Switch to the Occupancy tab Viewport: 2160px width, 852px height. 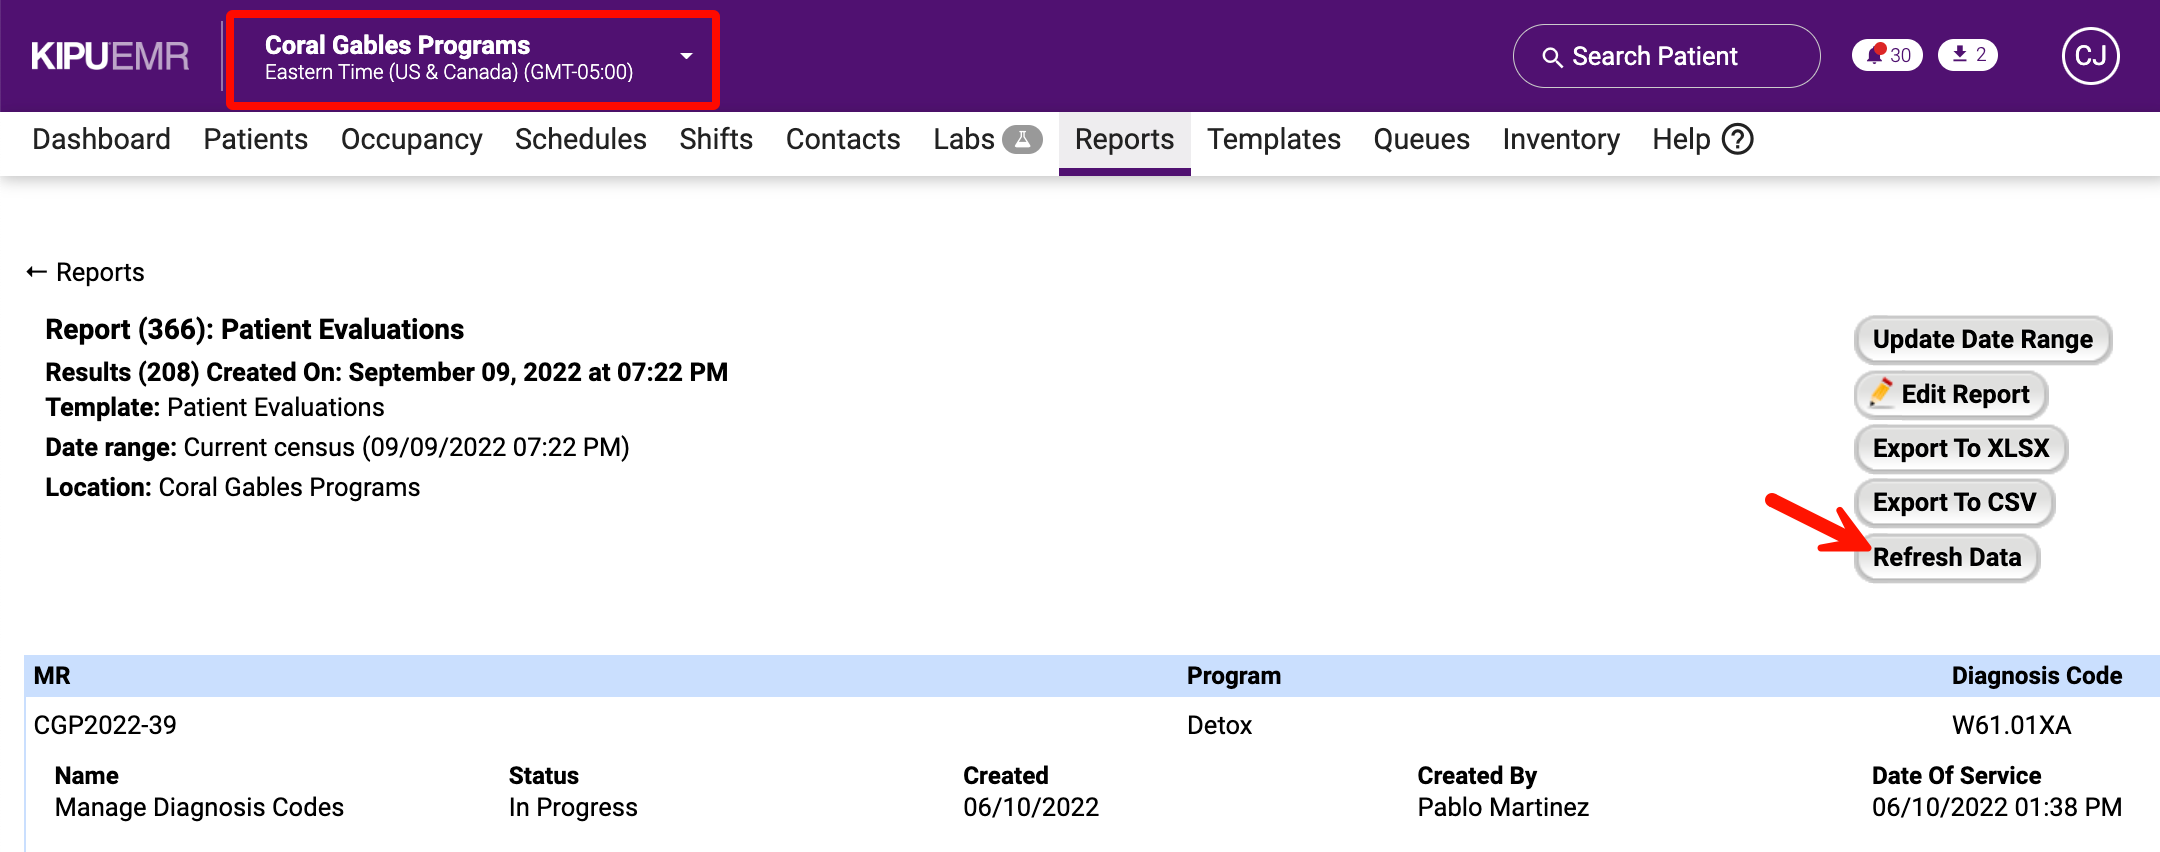[411, 140]
